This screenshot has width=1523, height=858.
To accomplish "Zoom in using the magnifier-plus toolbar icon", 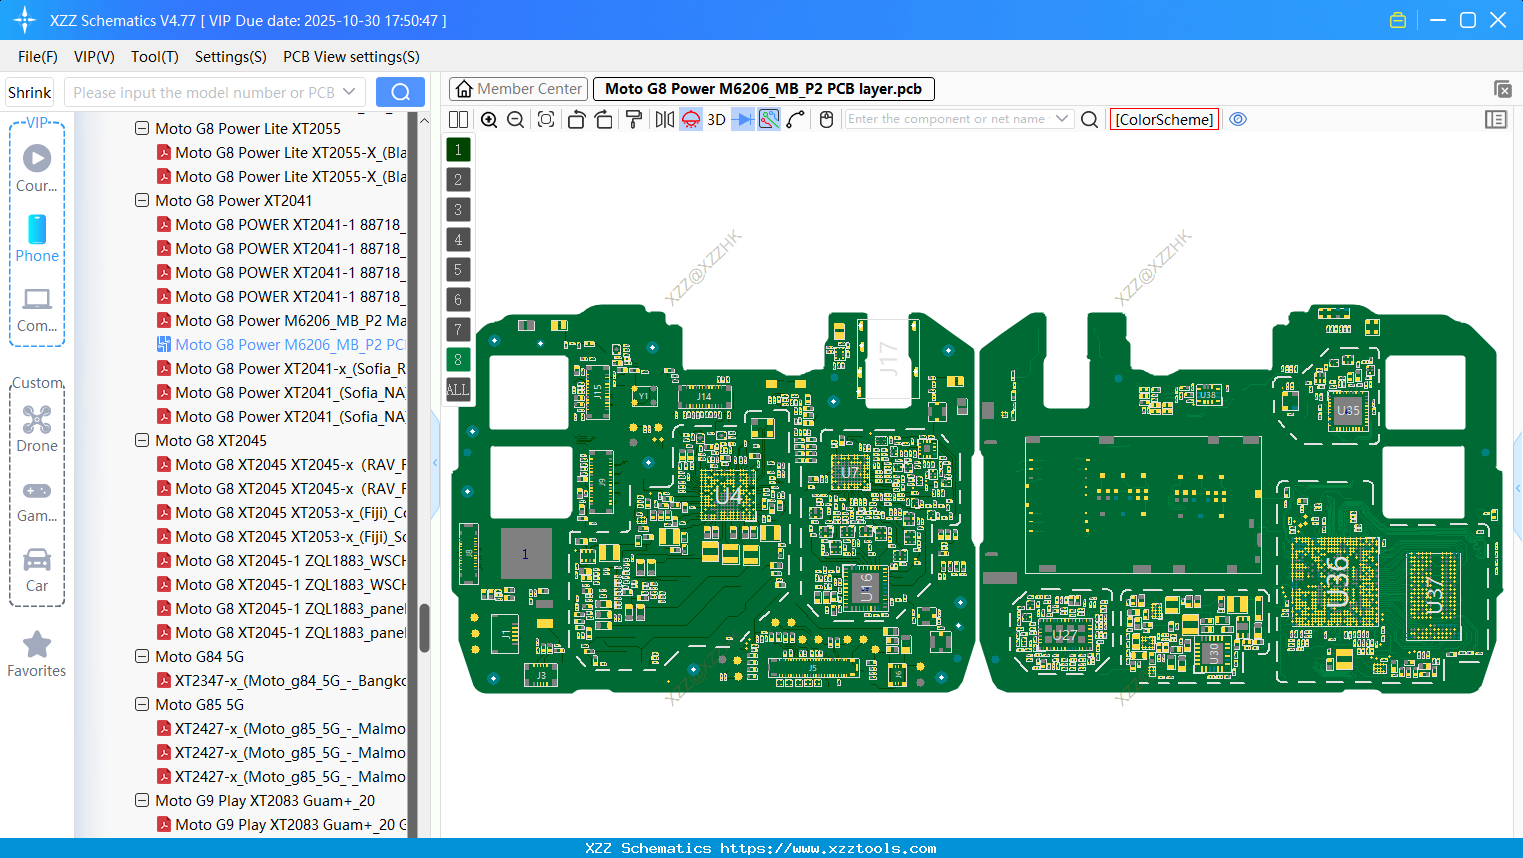I will [489, 119].
